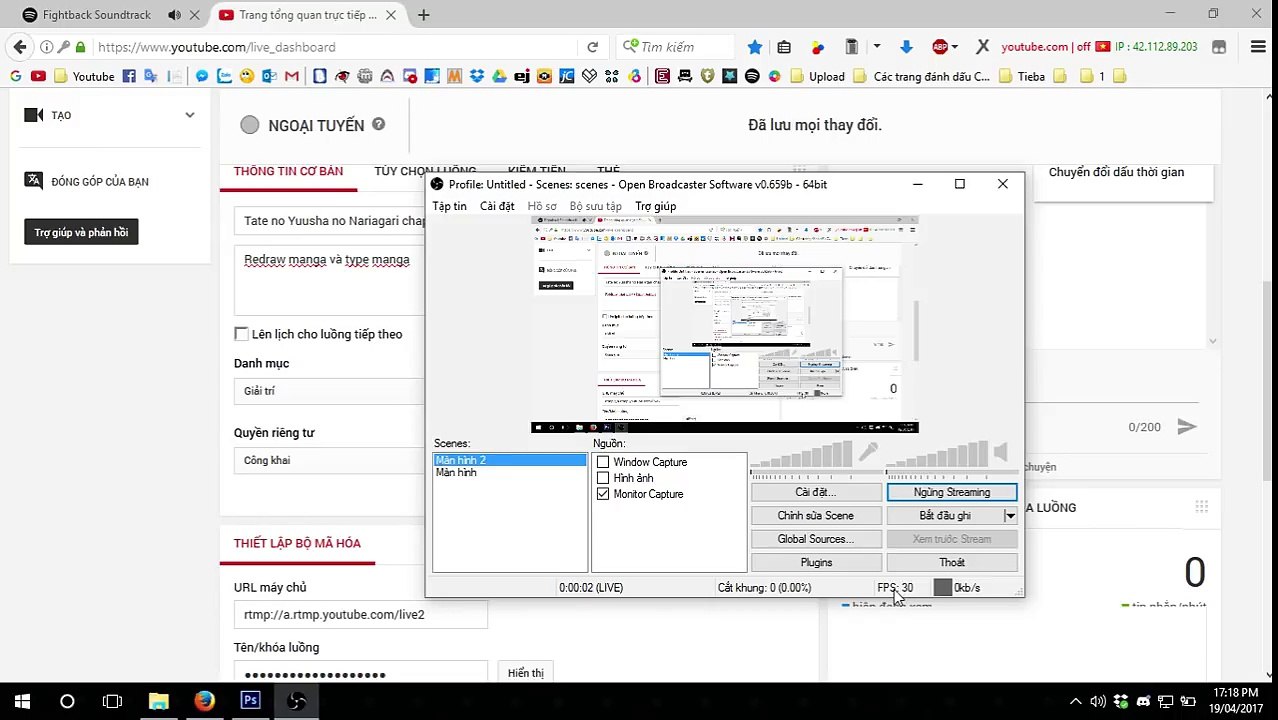Viewport: 1278px width, 720px height.
Task: Open the red YouTube bookmark icon
Action: (38, 76)
